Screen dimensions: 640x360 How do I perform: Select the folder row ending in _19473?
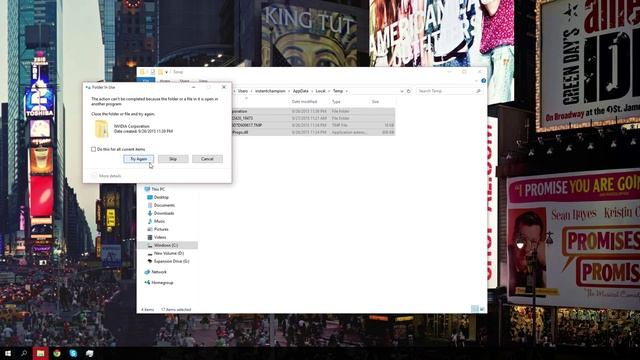point(313,118)
